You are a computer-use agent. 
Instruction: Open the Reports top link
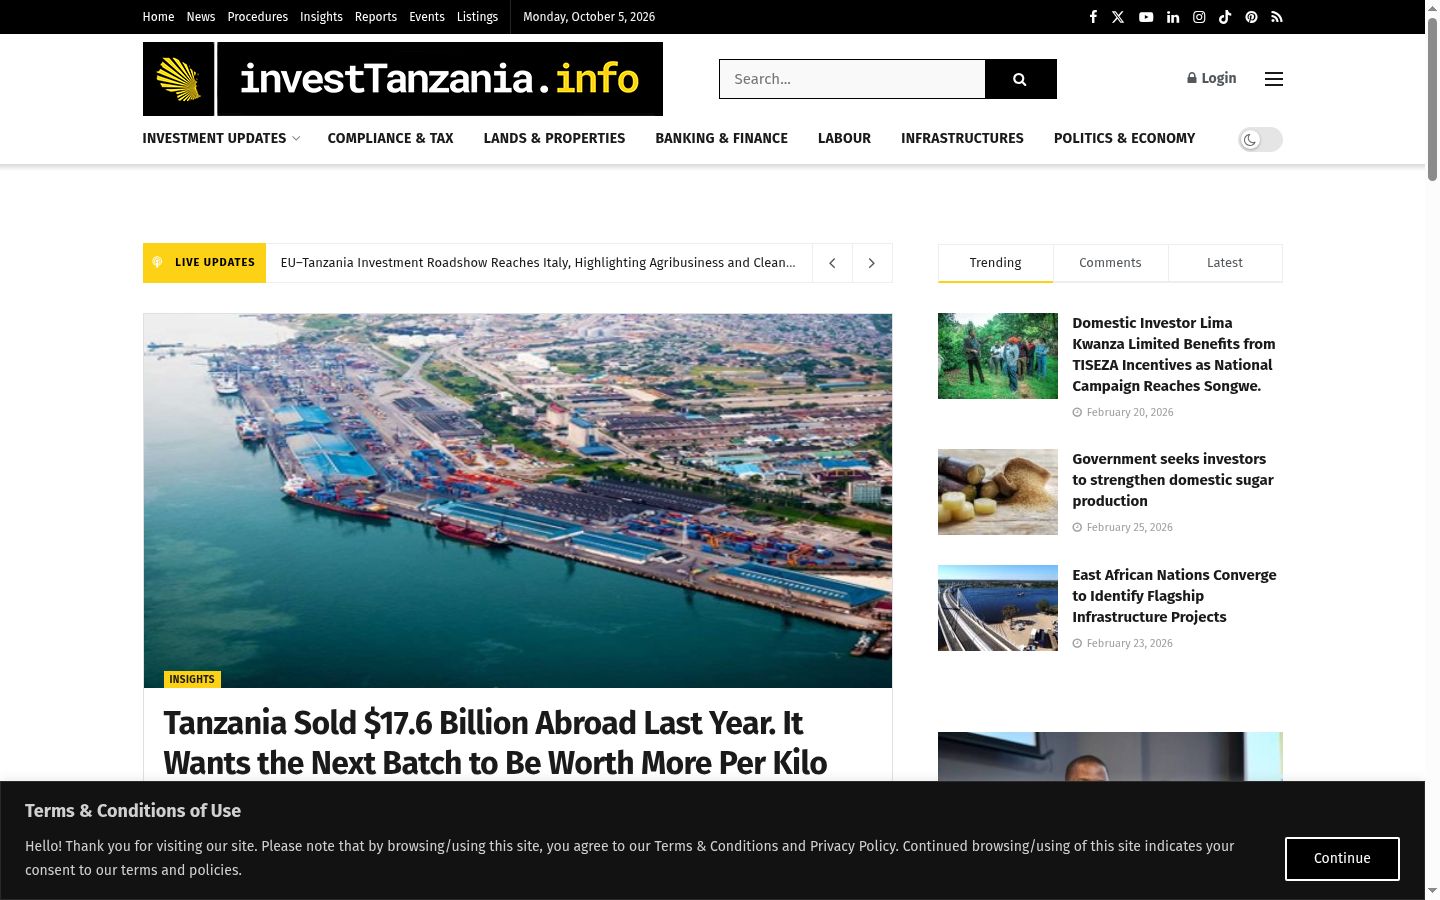(376, 17)
